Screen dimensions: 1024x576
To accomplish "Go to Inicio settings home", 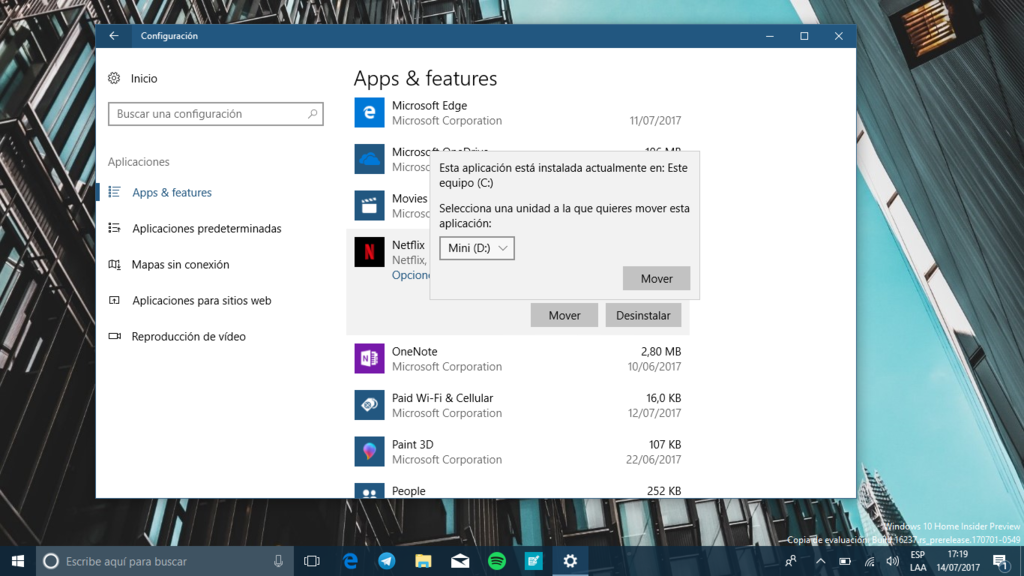I will pos(144,78).
